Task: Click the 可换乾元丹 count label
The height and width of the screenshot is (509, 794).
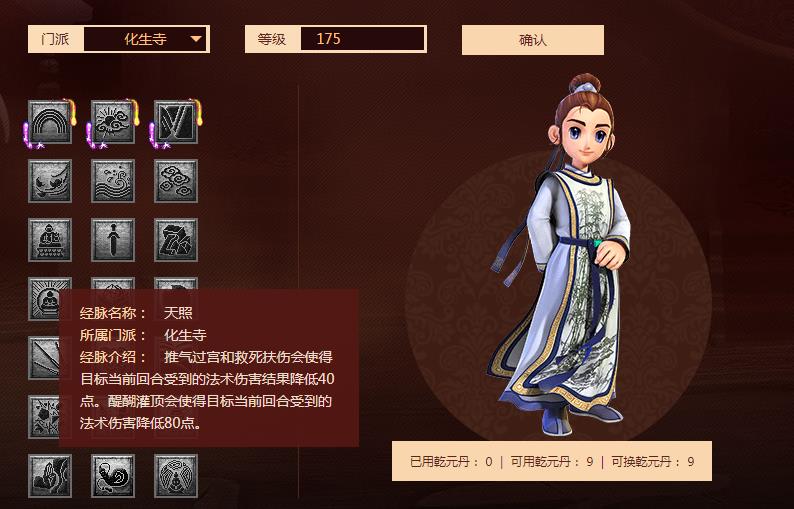Action: click(x=653, y=461)
